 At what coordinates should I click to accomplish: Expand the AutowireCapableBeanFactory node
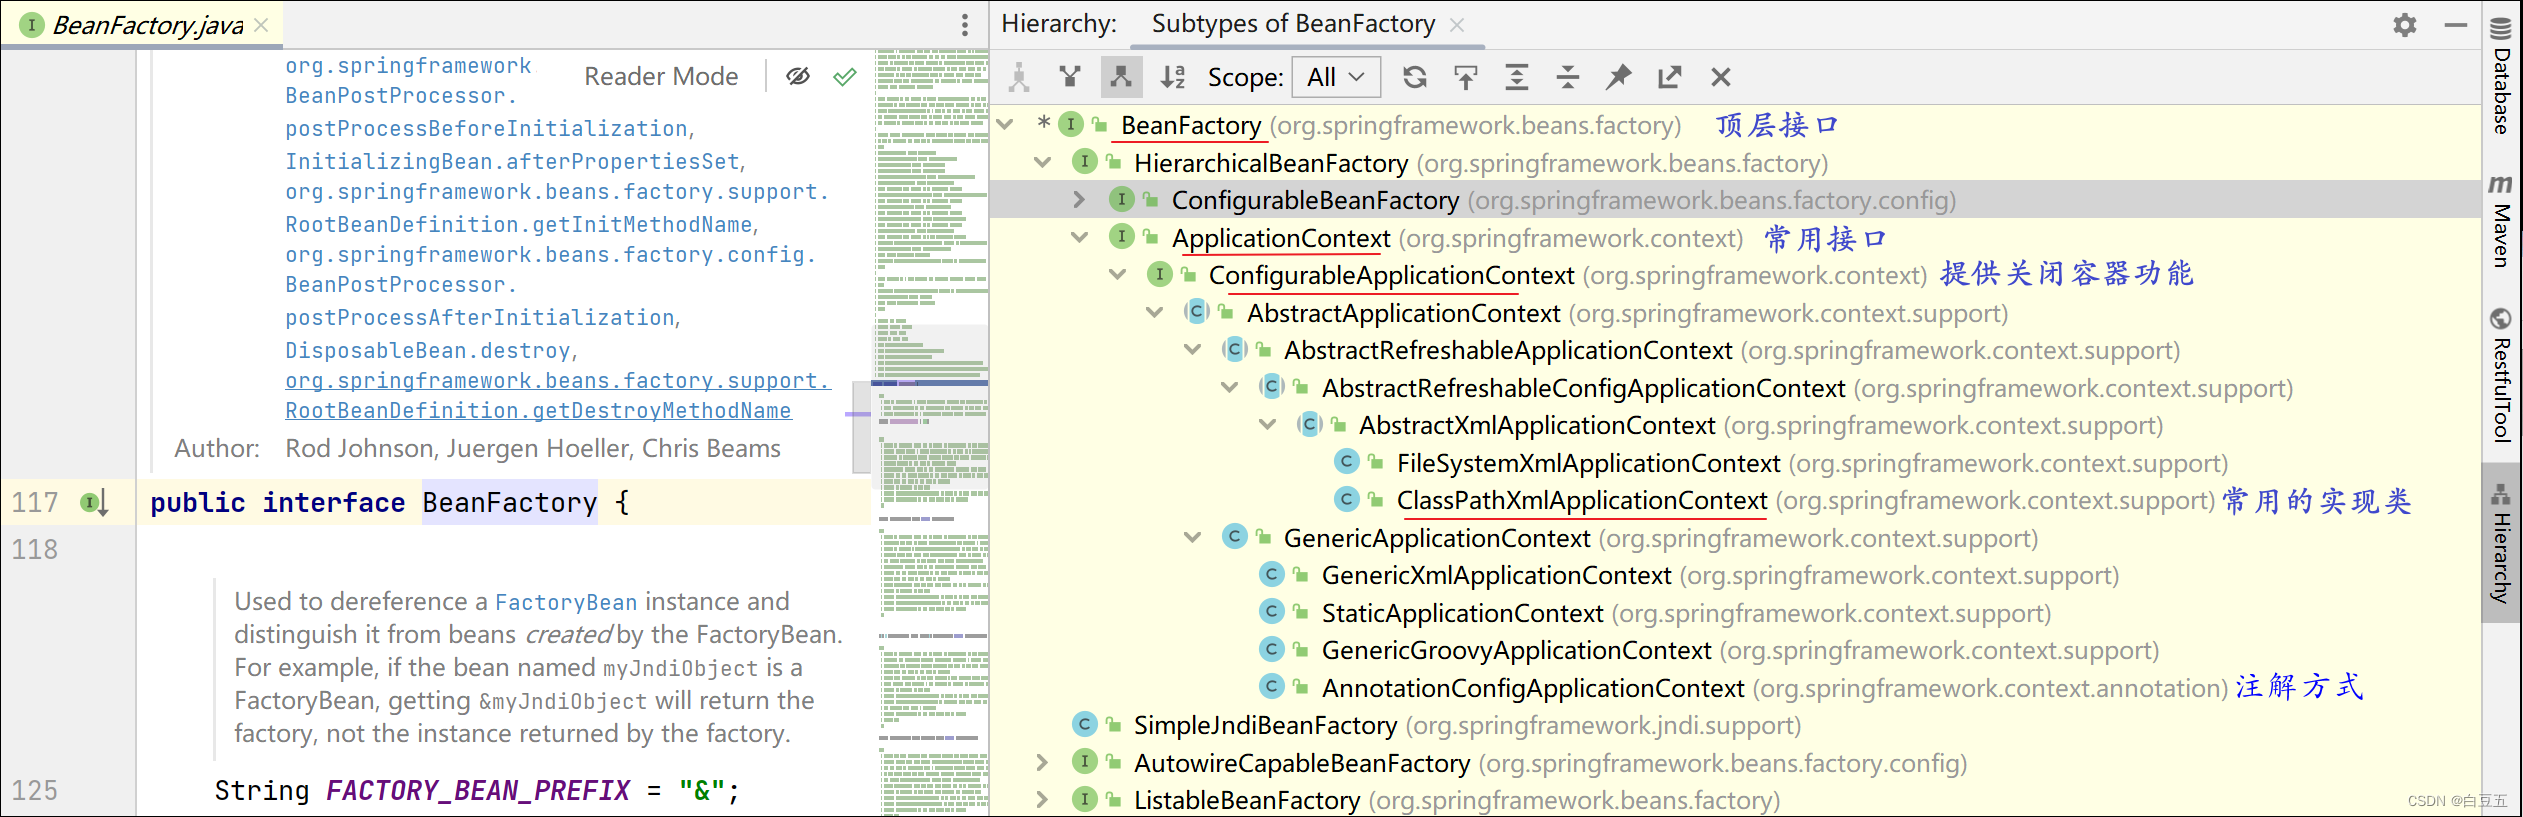1042,763
